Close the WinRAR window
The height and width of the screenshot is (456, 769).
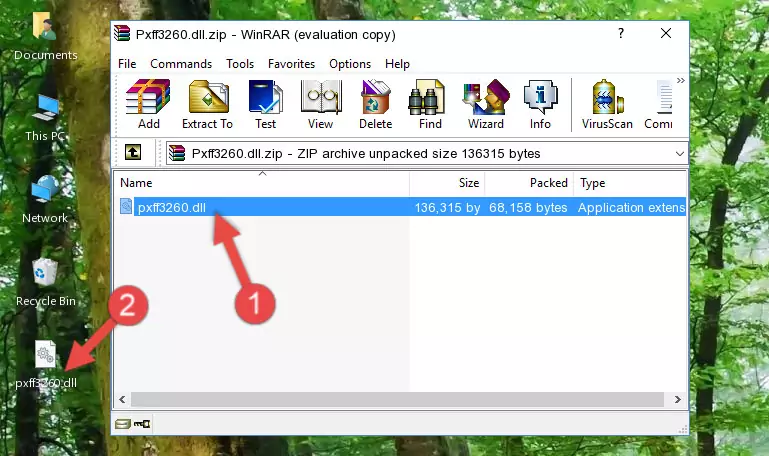(666, 33)
